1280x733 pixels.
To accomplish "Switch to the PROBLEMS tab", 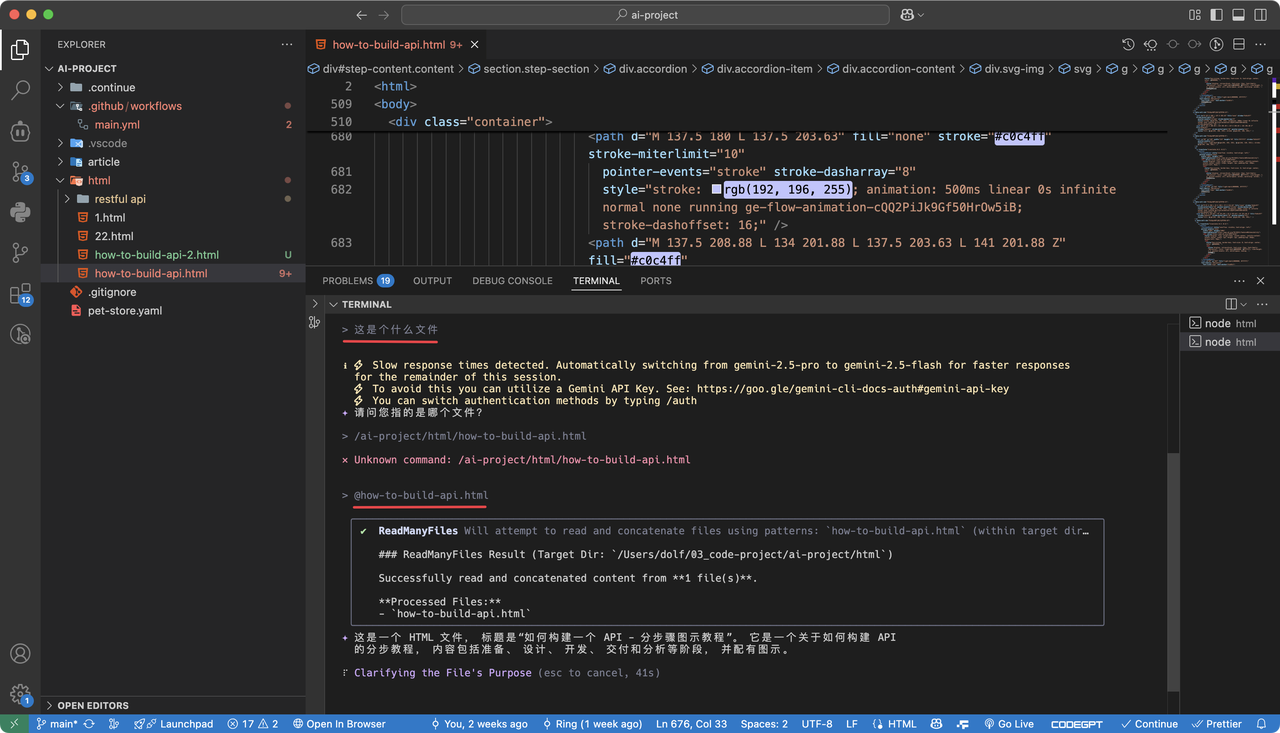I will click(357, 281).
